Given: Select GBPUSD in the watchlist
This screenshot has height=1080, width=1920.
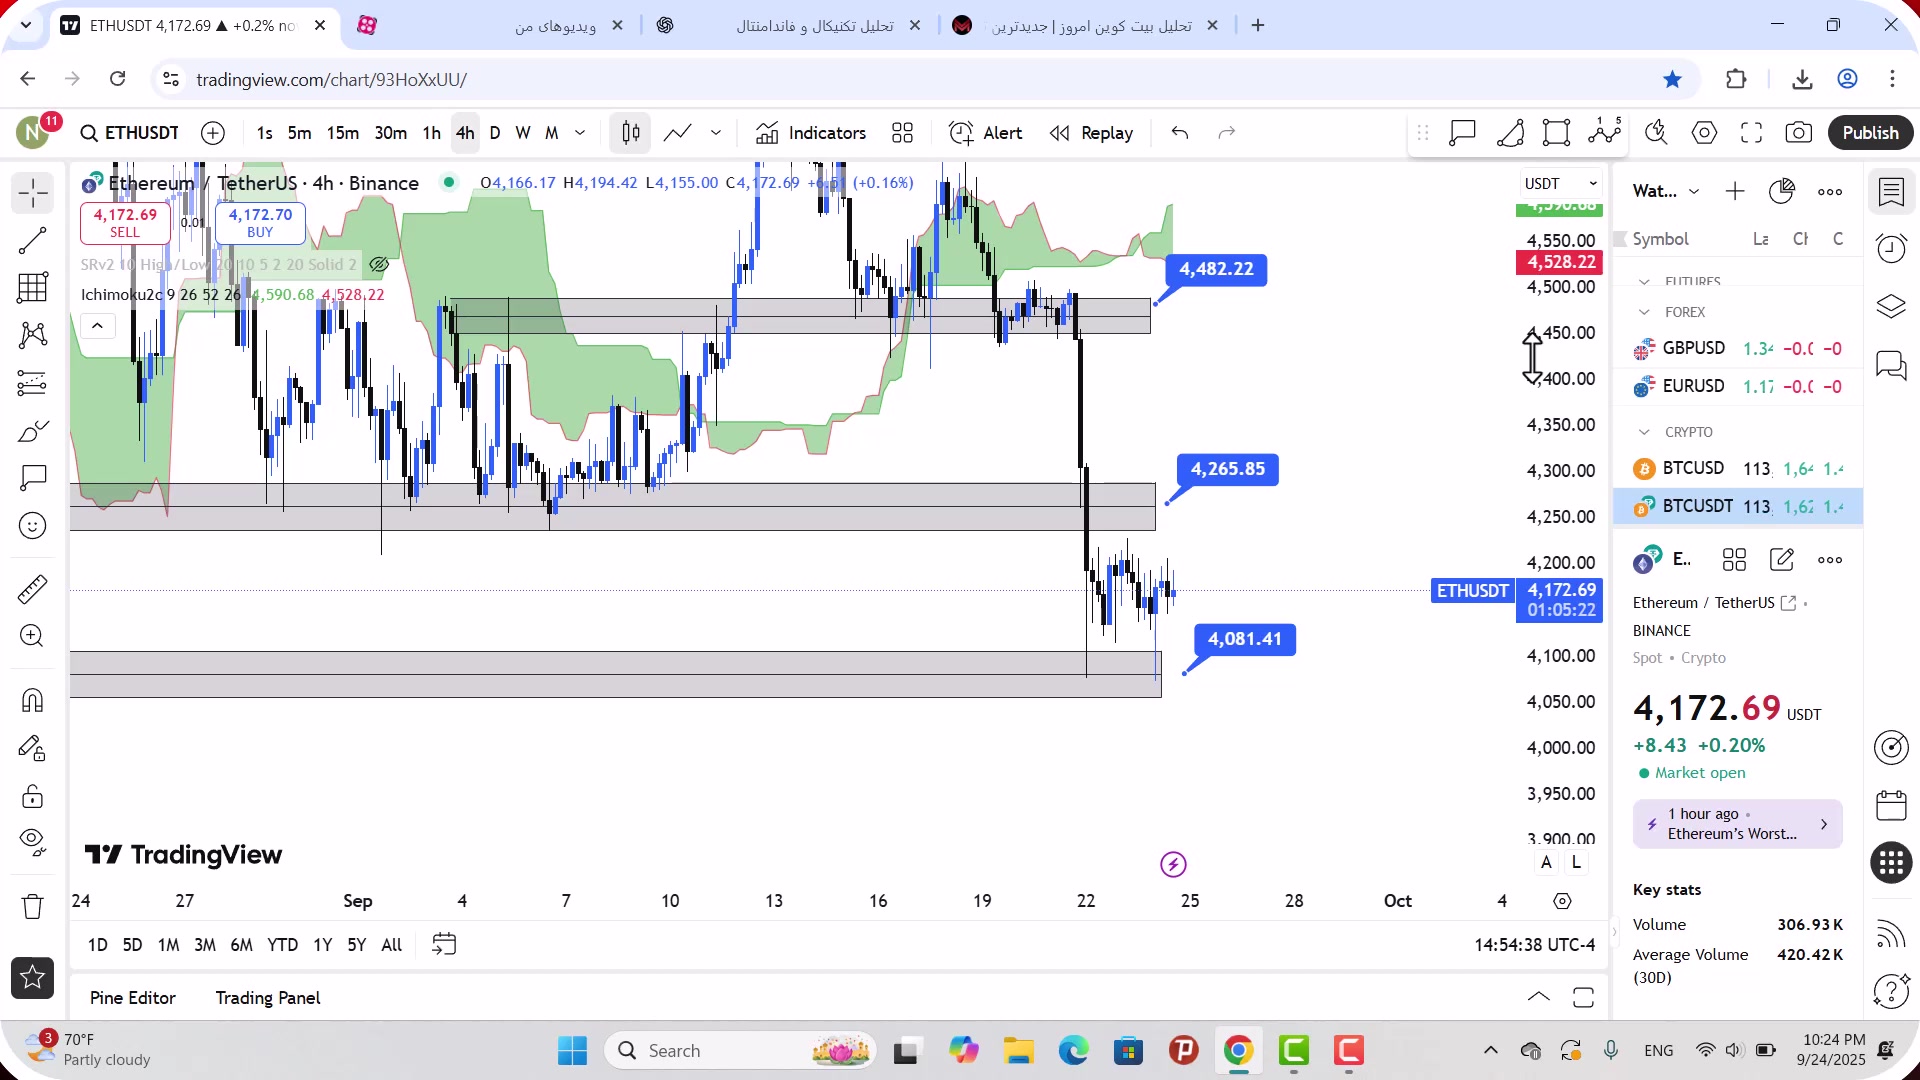Looking at the screenshot, I should [1738, 348].
